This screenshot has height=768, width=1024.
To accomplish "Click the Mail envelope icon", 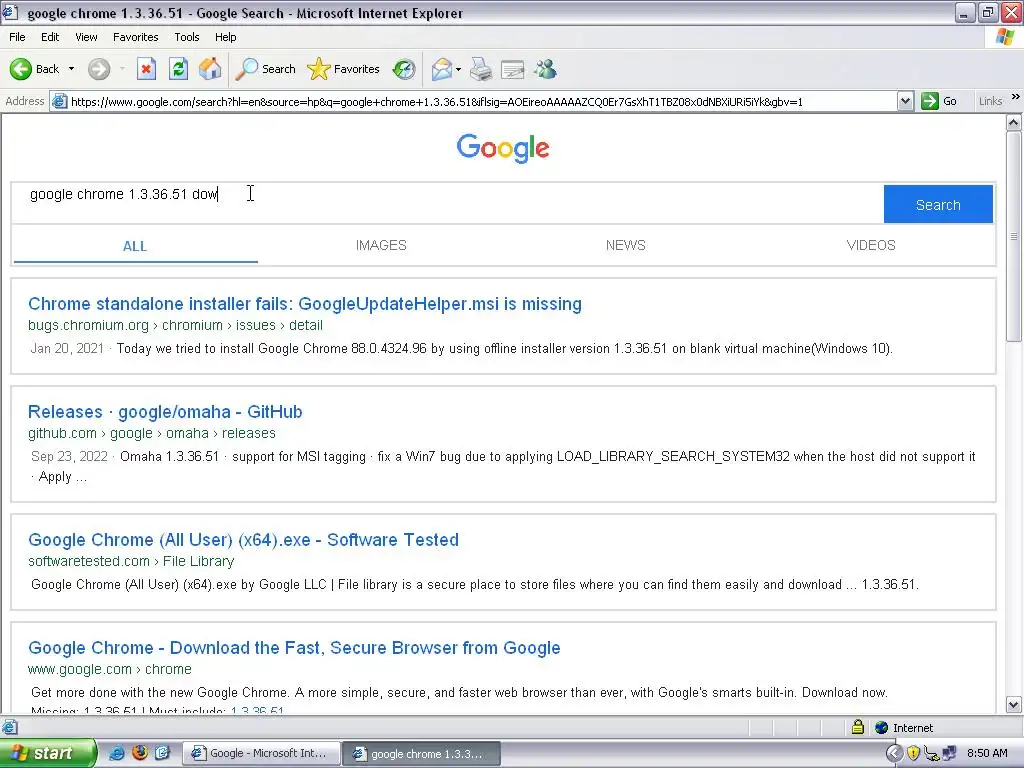I will pos(441,69).
